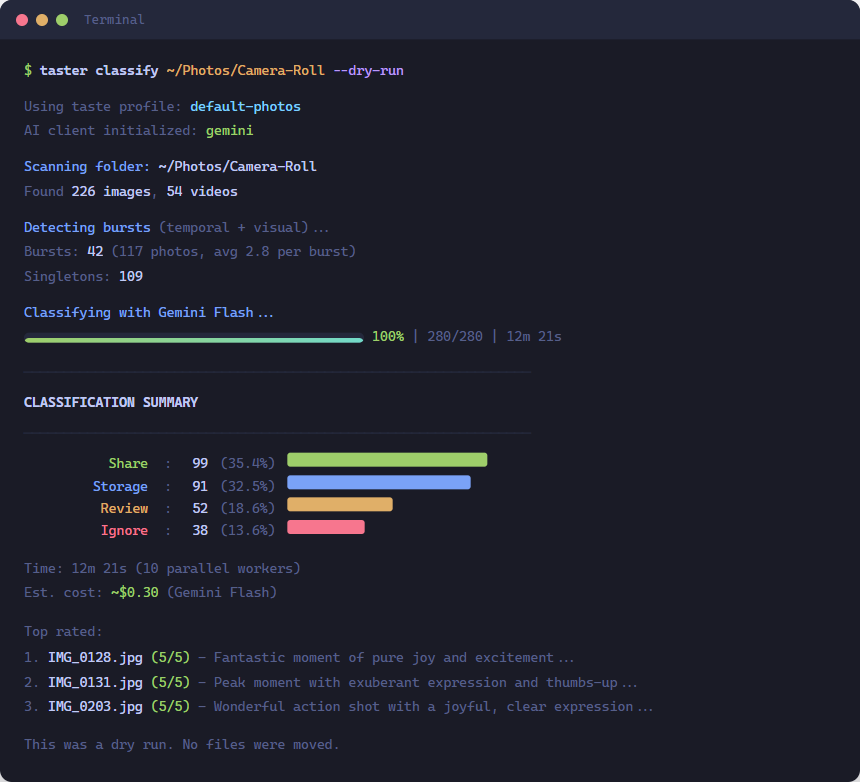
Task: Click the green '$' prompt symbol
Action: click(28, 71)
